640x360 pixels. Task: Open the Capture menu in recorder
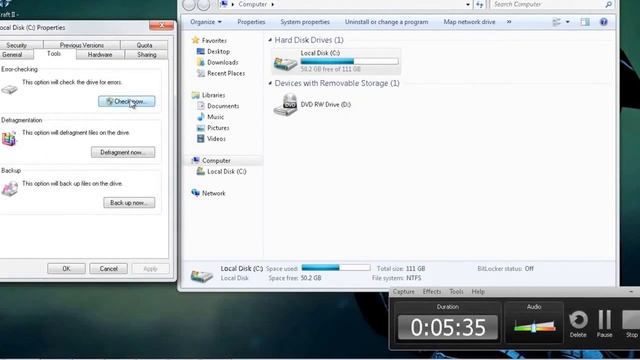click(x=404, y=291)
